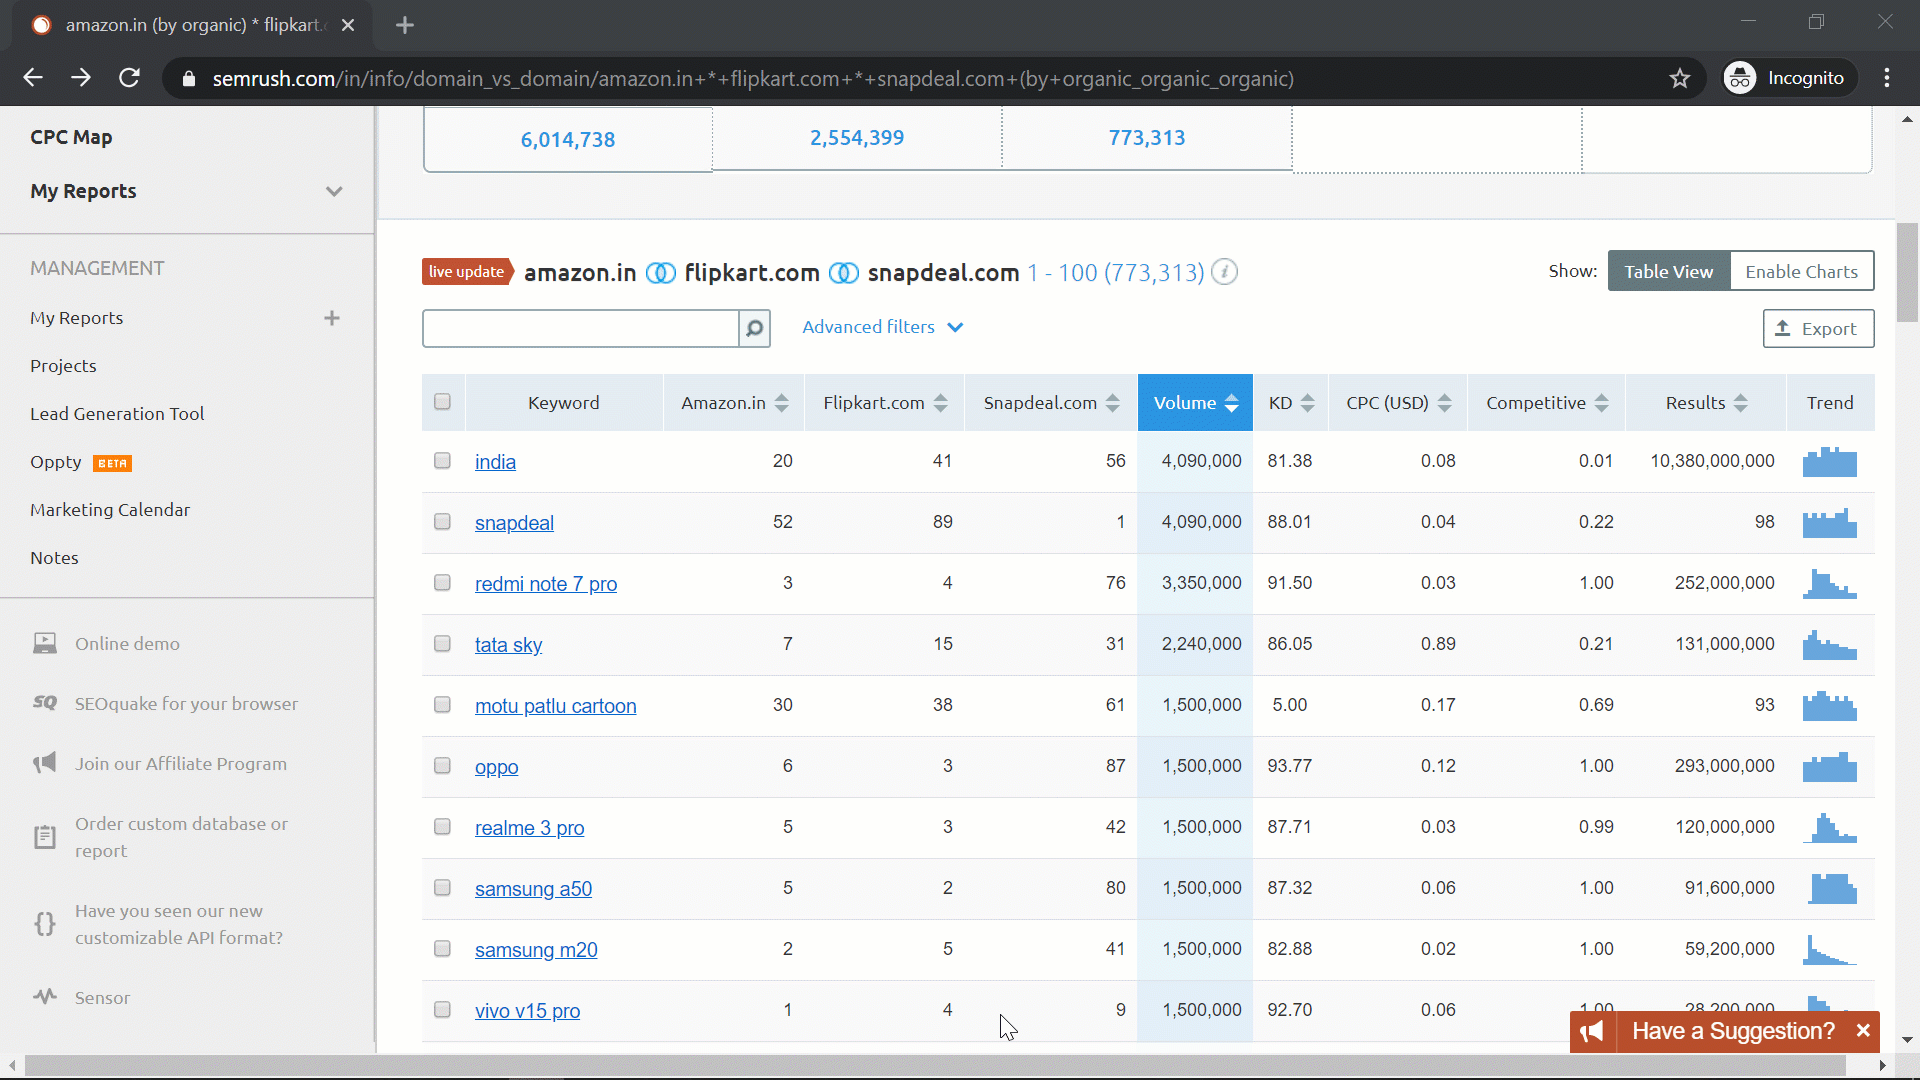Check the samsung a50 row
This screenshot has width=1920, height=1080.
443,888
